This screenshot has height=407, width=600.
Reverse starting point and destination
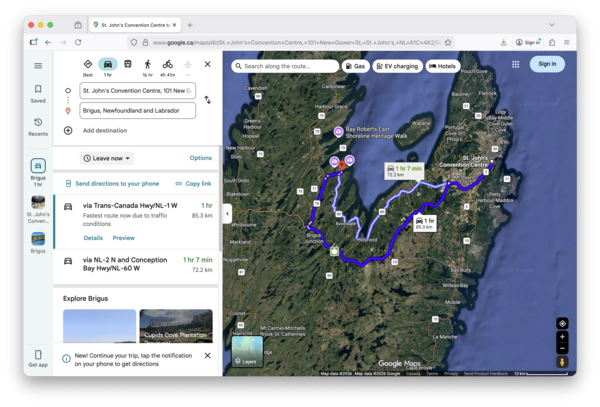coord(207,100)
